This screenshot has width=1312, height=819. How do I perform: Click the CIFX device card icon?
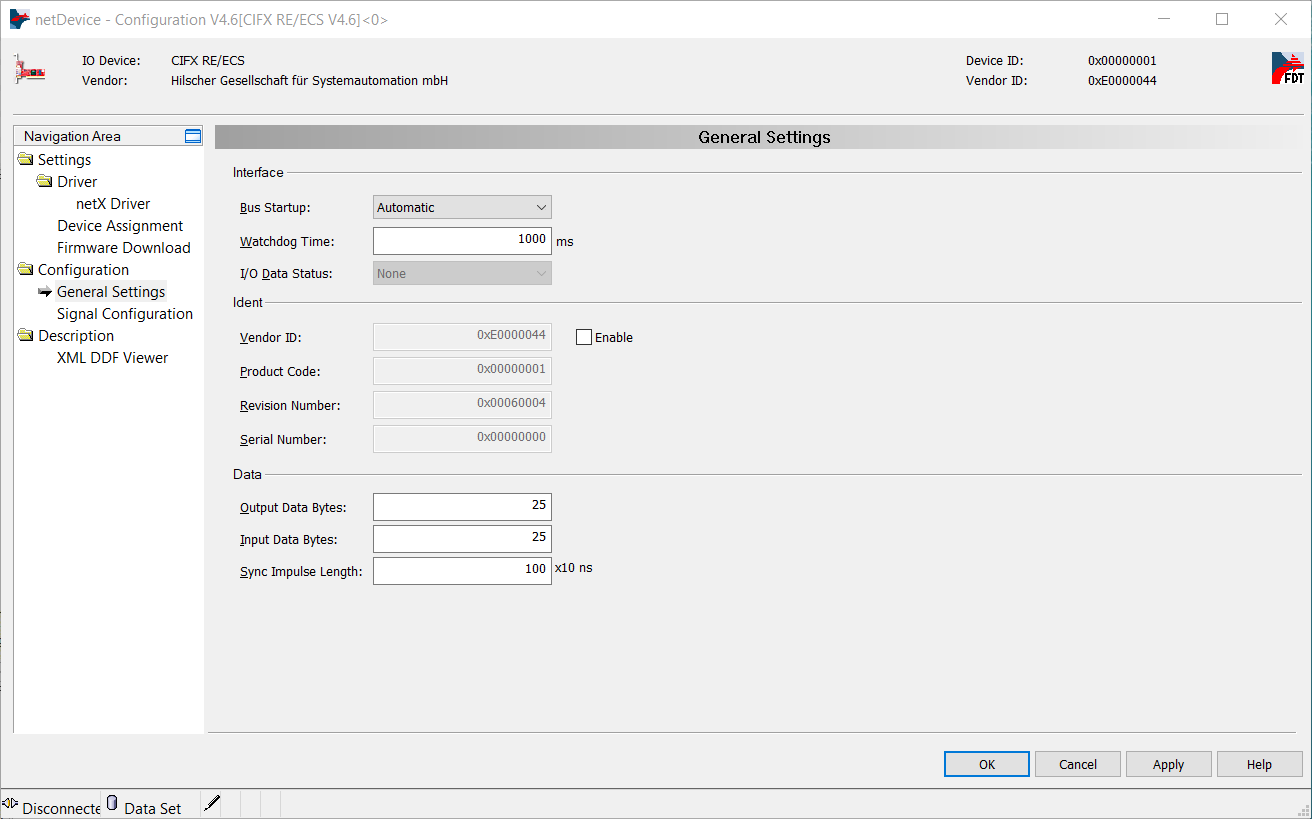(30, 70)
